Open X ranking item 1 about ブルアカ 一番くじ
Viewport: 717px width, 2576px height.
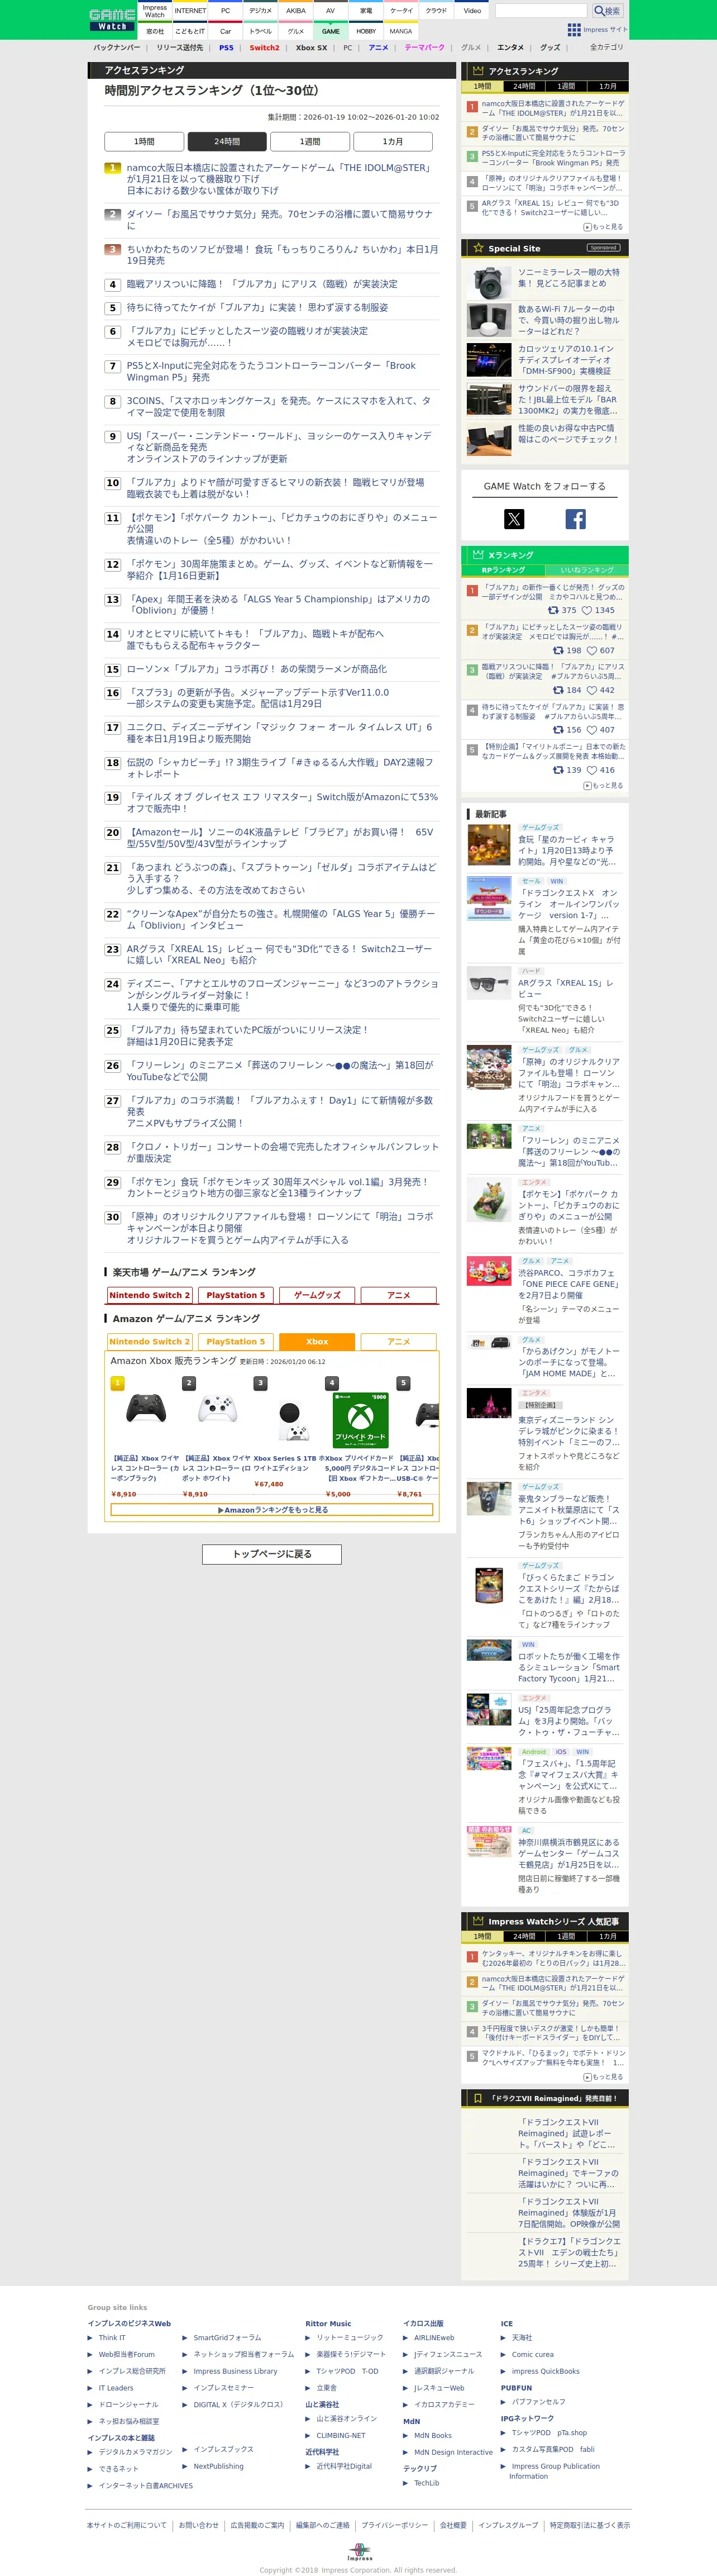553,593
